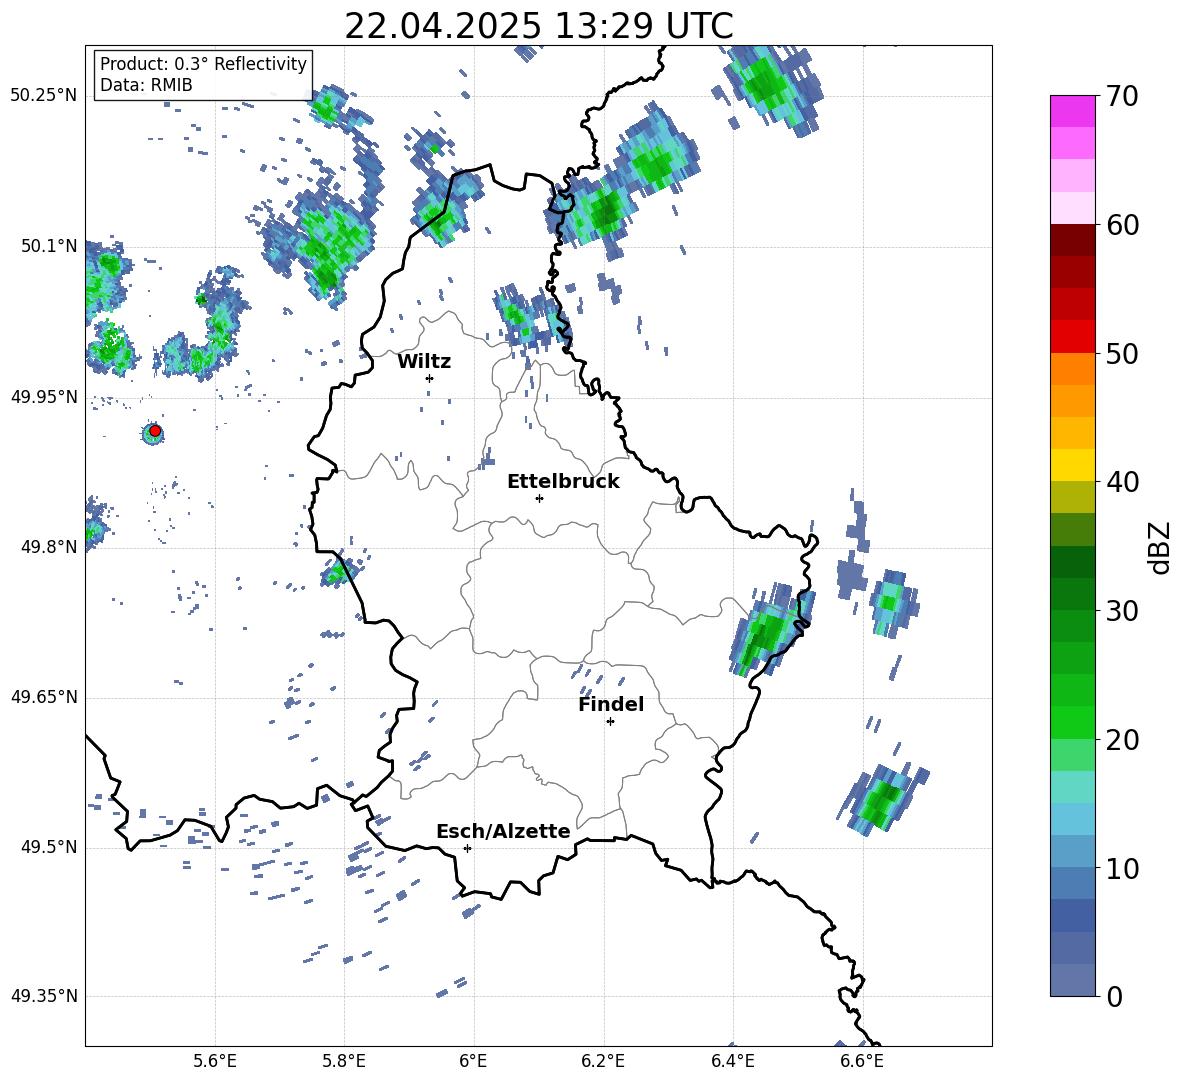Click the Ettelbruck location cross marker
Screen dimensions: 1184x1081
539,498
